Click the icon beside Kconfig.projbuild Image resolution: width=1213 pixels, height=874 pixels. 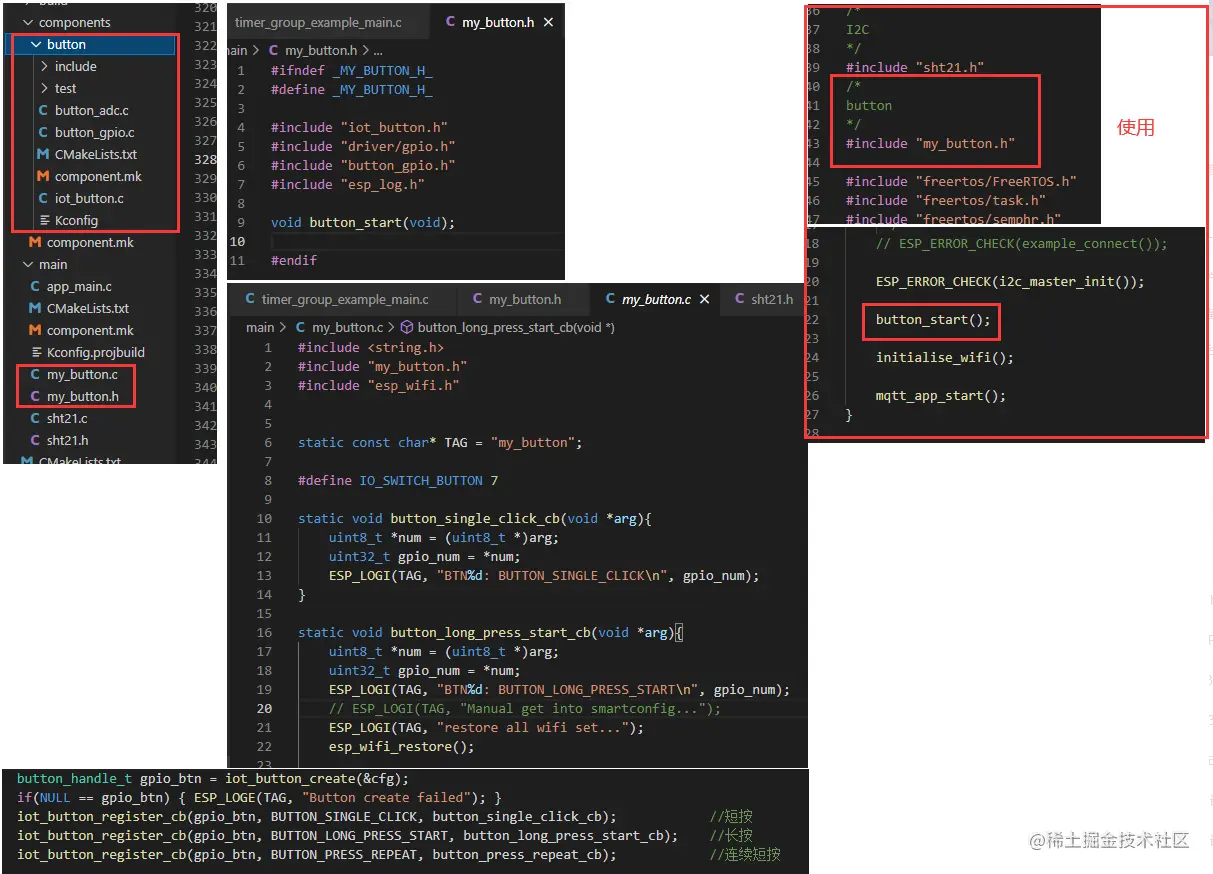[35, 352]
